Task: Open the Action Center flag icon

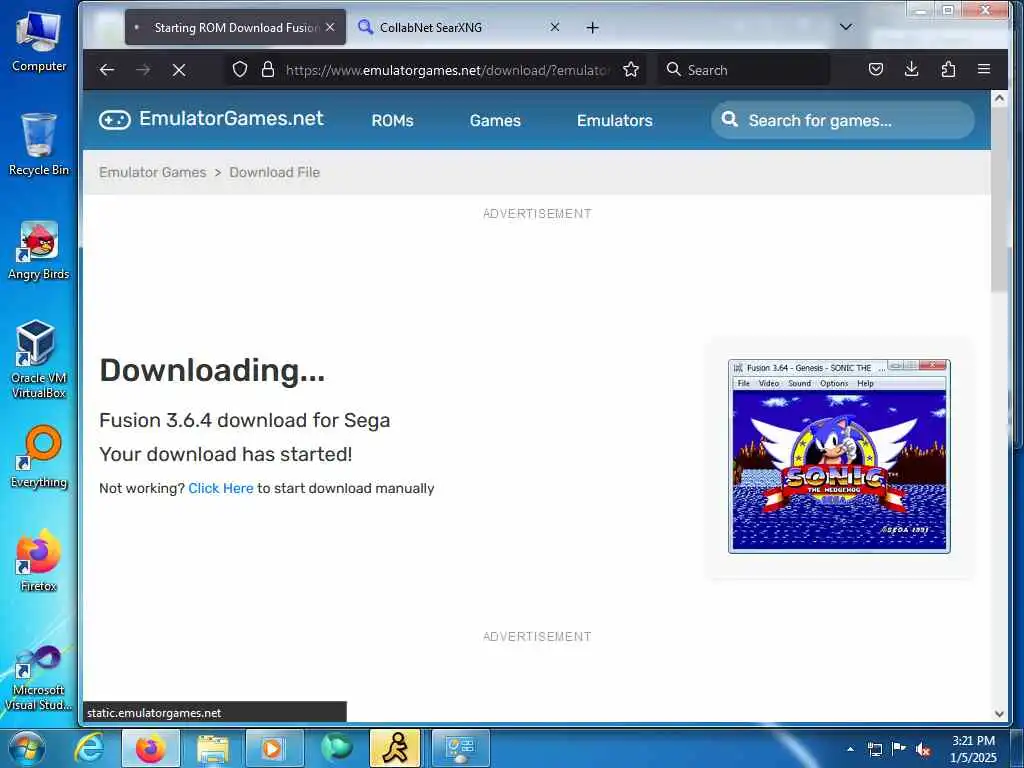Action: [x=899, y=749]
